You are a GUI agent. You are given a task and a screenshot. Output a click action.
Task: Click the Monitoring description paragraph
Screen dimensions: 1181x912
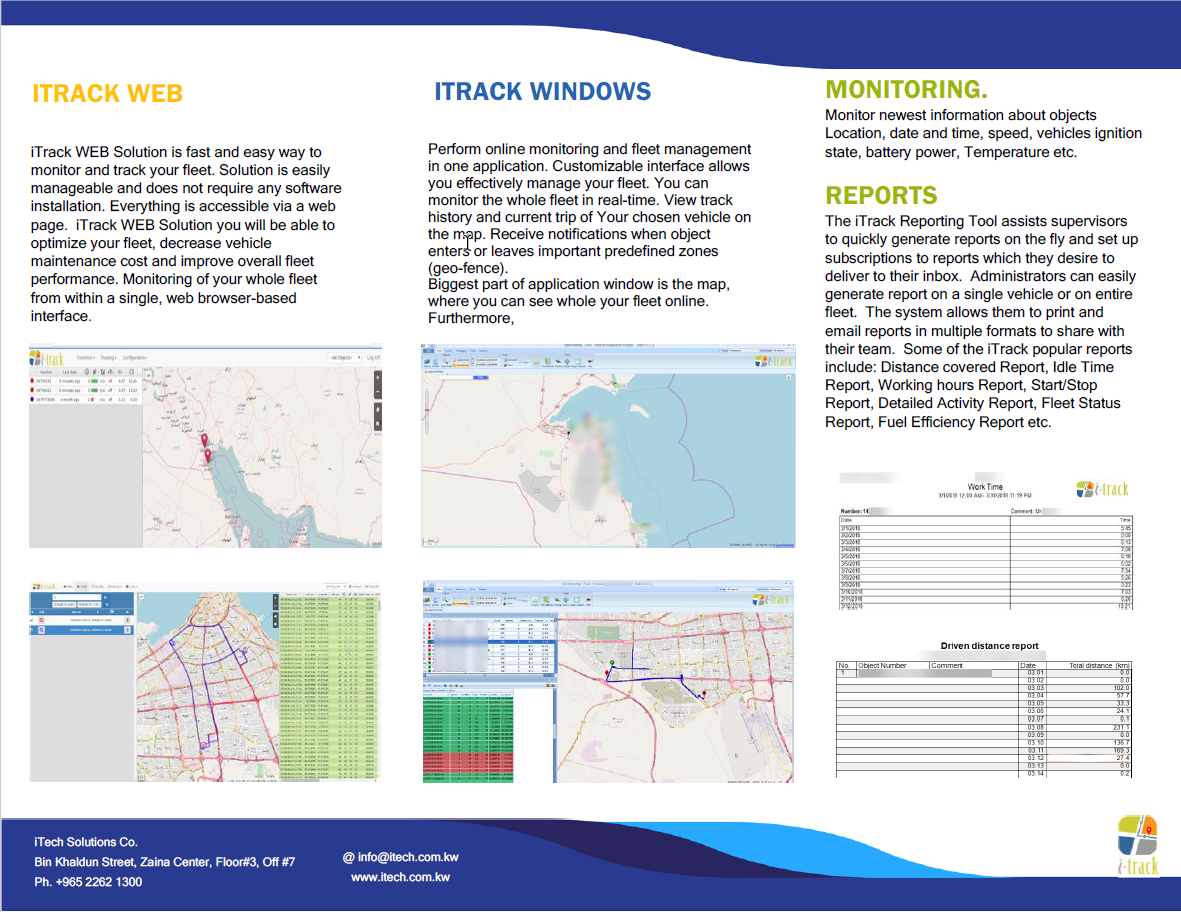(984, 133)
